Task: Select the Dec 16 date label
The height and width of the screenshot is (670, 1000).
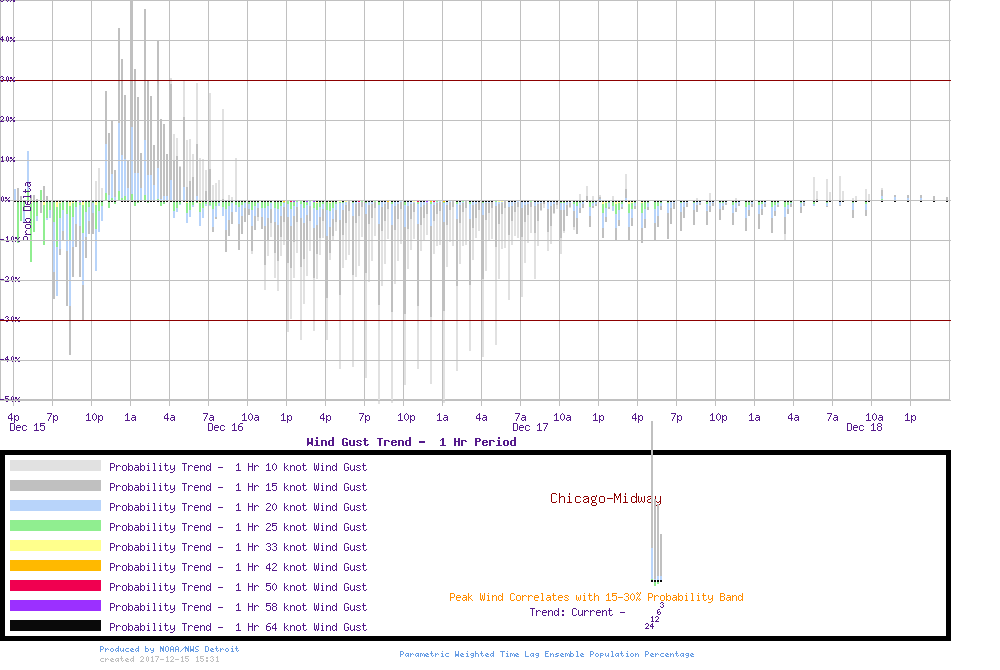Action: [x=225, y=427]
